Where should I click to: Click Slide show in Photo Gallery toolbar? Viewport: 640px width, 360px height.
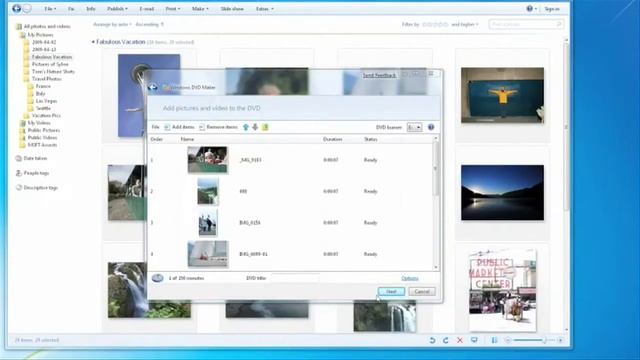[232, 9]
